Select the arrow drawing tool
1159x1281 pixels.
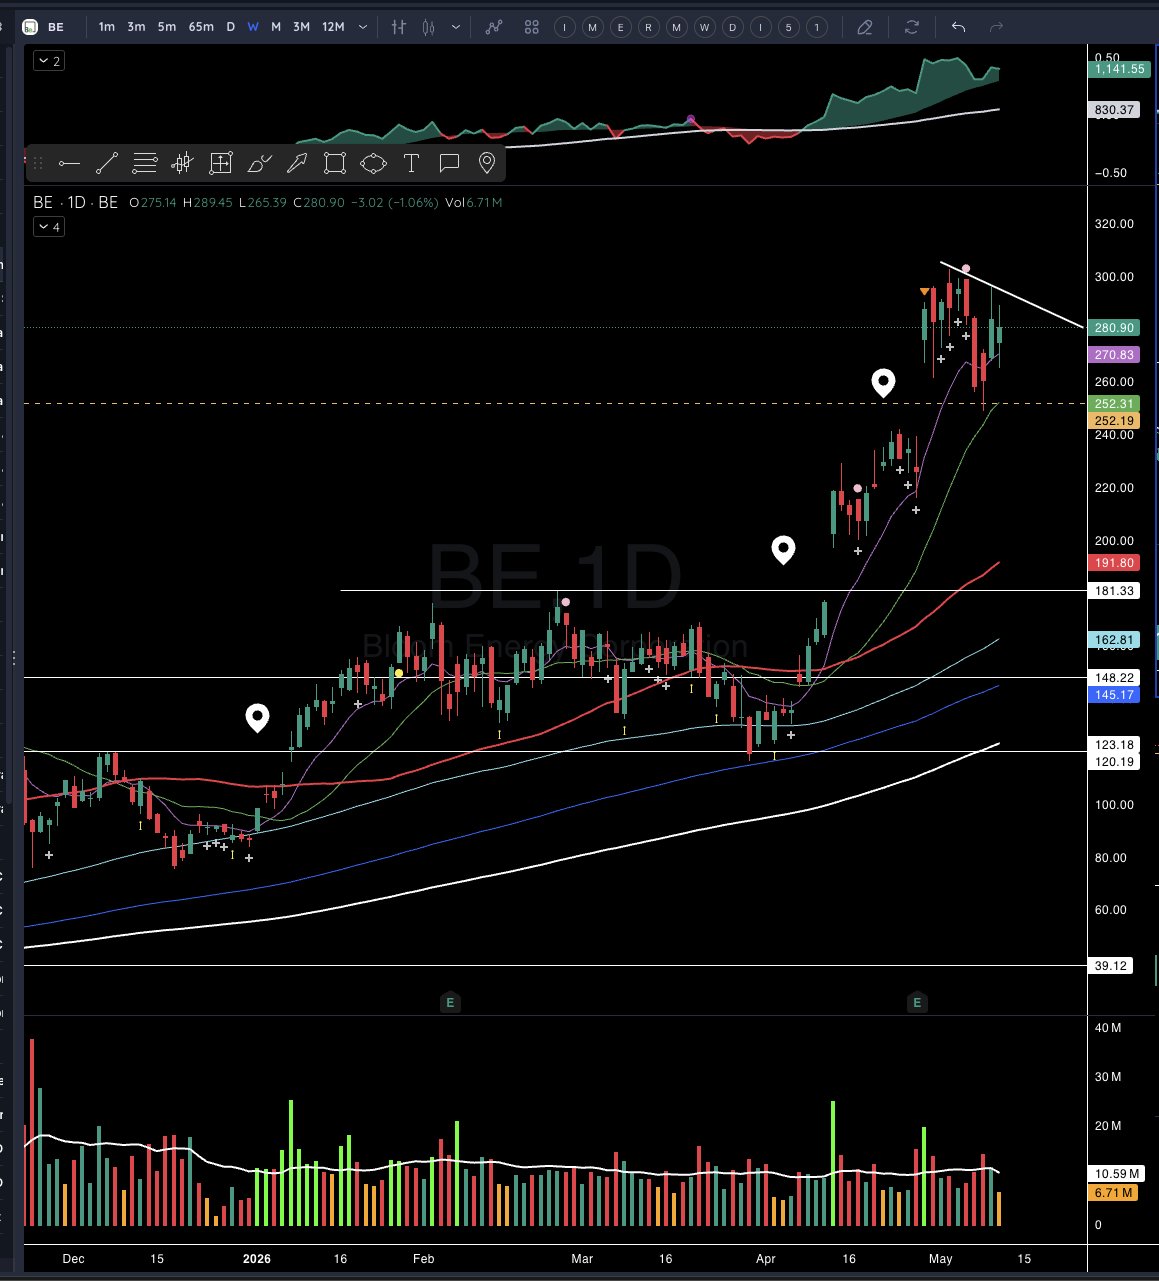pyautogui.click(x=297, y=163)
